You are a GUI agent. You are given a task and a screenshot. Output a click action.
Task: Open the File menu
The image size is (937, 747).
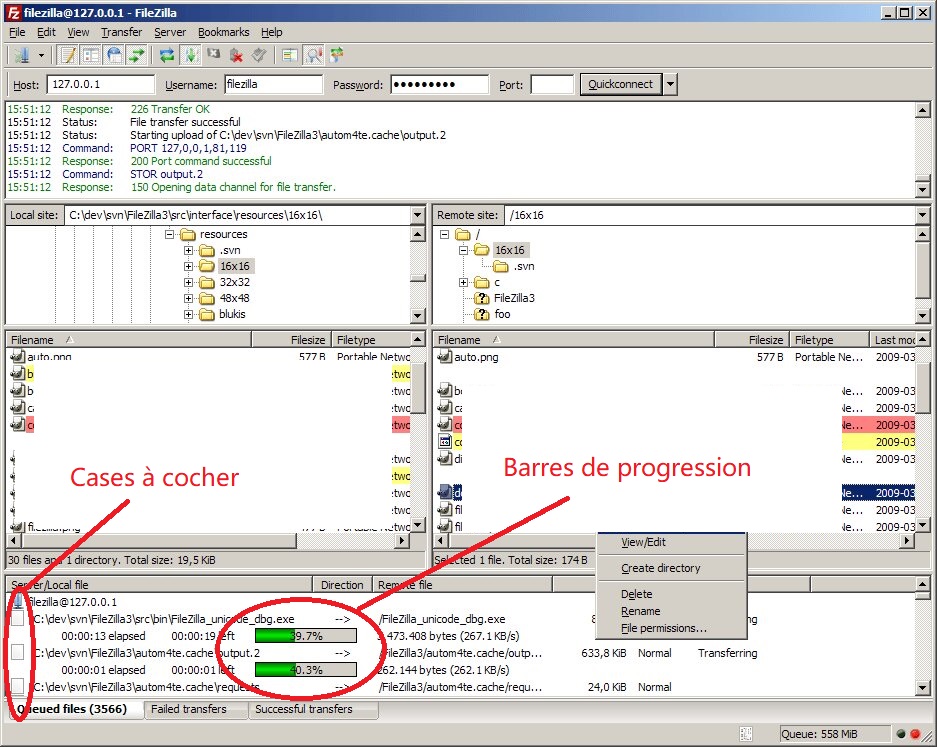tap(17, 32)
